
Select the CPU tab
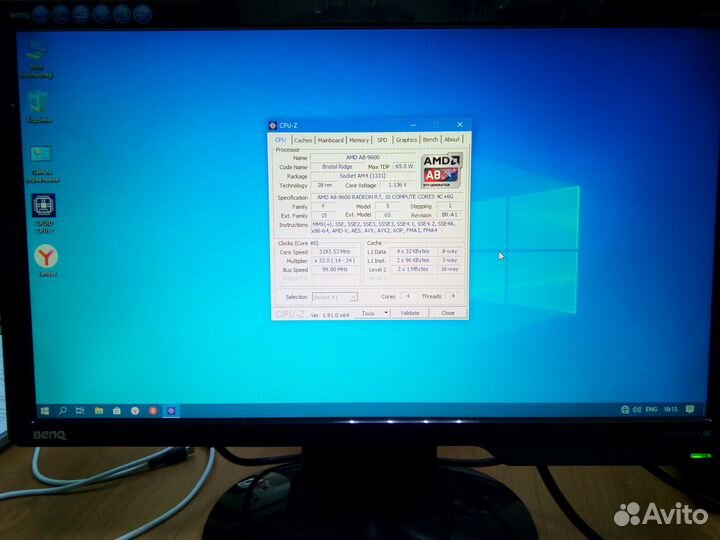[x=281, y=140]
